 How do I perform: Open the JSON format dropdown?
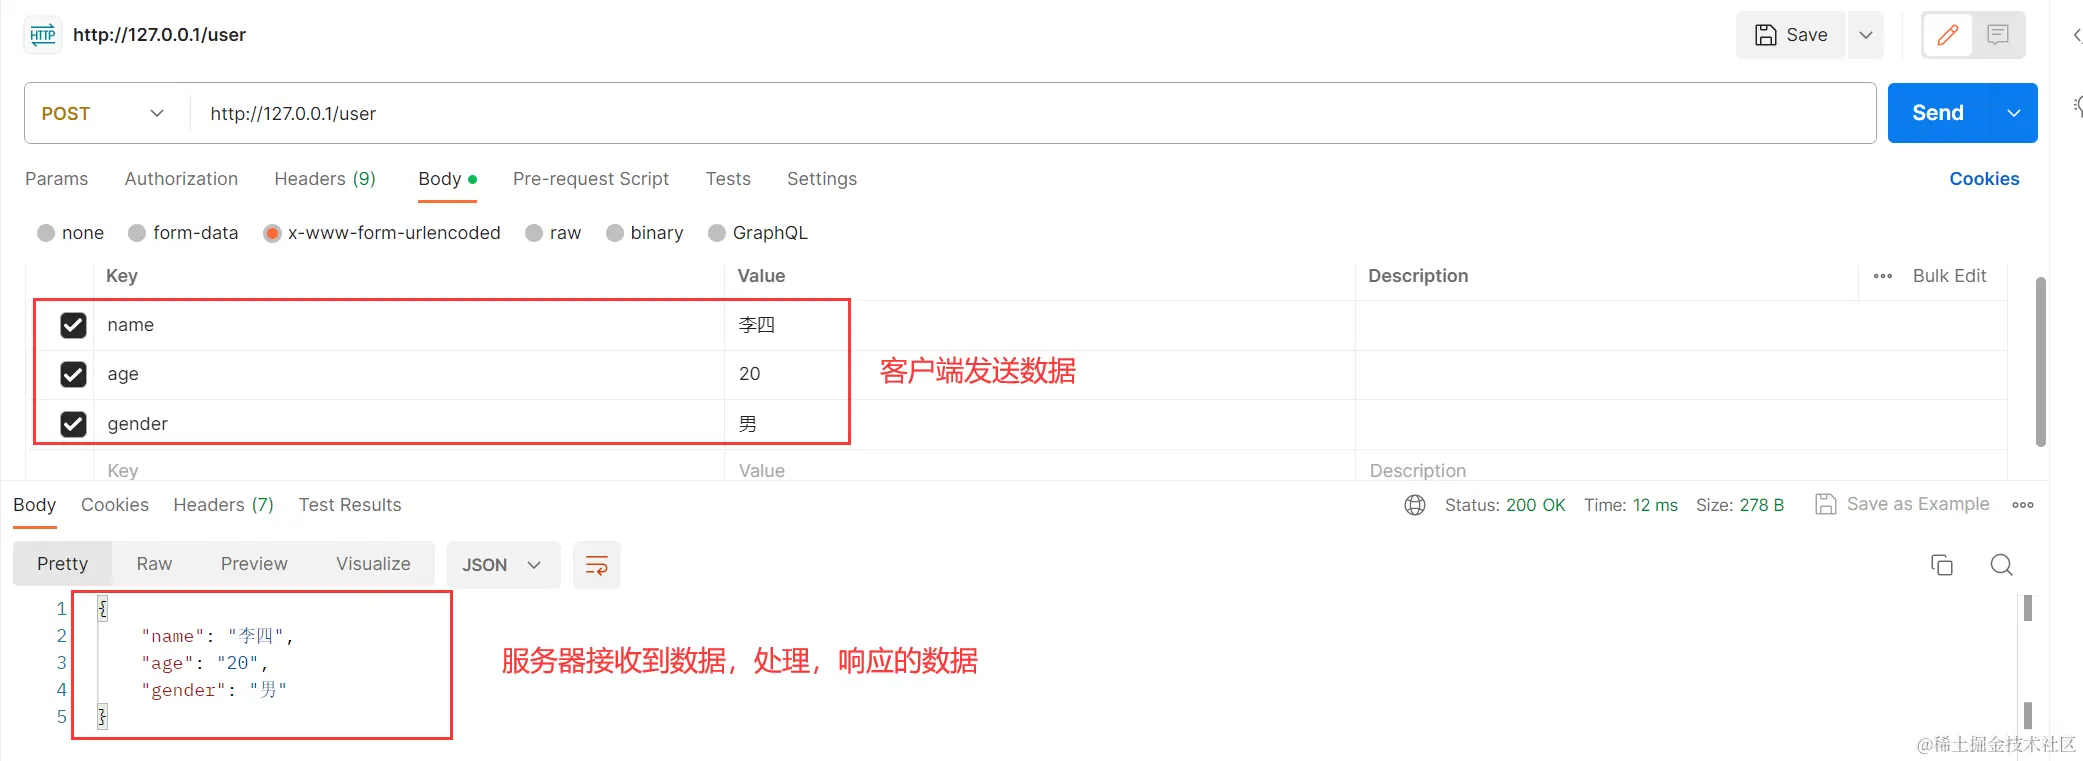pos(502,565)
